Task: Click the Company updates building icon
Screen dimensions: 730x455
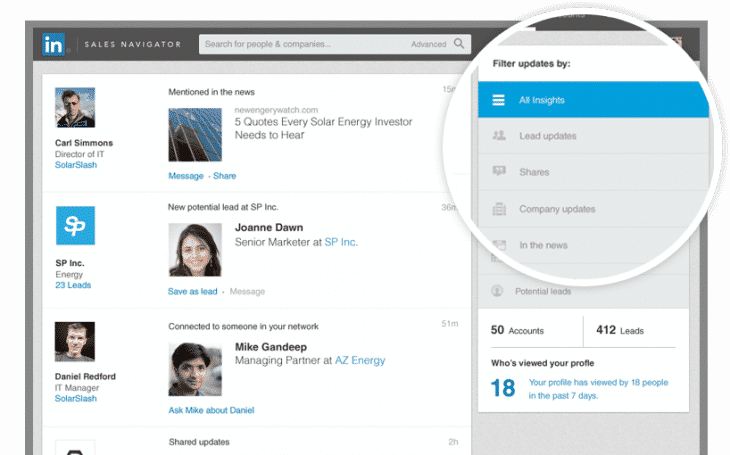Action: click(x=498, y=209)
